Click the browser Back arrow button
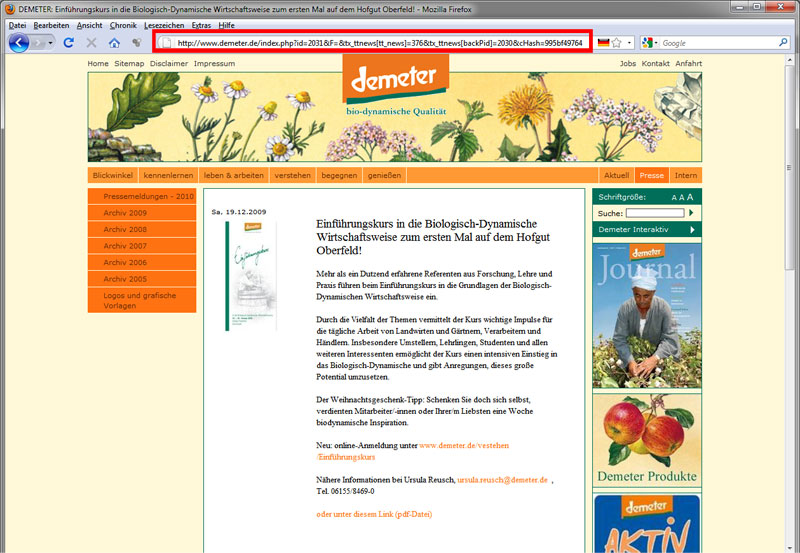This screenshot has height=553, width=800. click(x=19, y=43)
